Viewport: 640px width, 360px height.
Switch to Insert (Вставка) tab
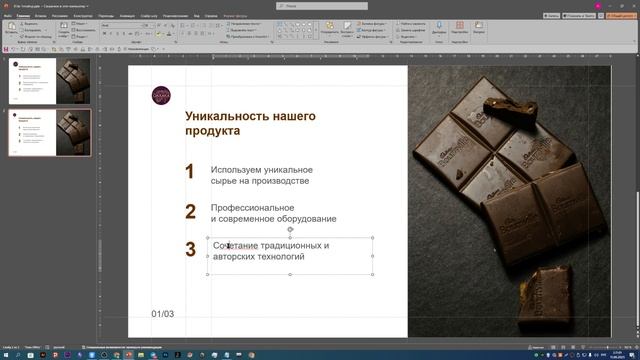click(40, 16)
